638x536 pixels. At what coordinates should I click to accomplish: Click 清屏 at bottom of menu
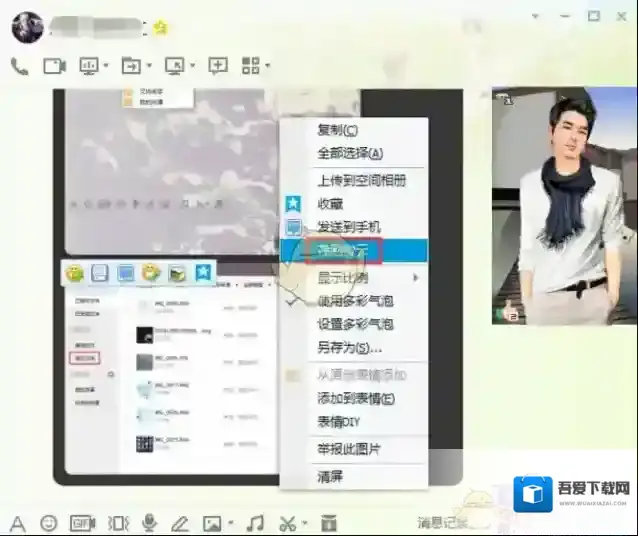[330, 476]
